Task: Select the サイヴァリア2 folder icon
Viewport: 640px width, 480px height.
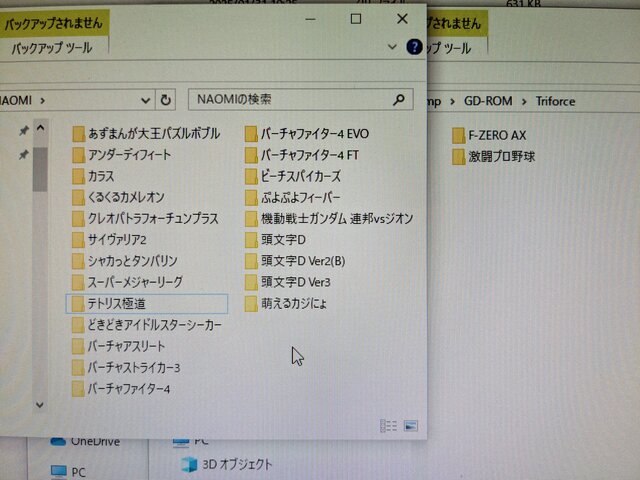Action: click(x=78, y=240)
